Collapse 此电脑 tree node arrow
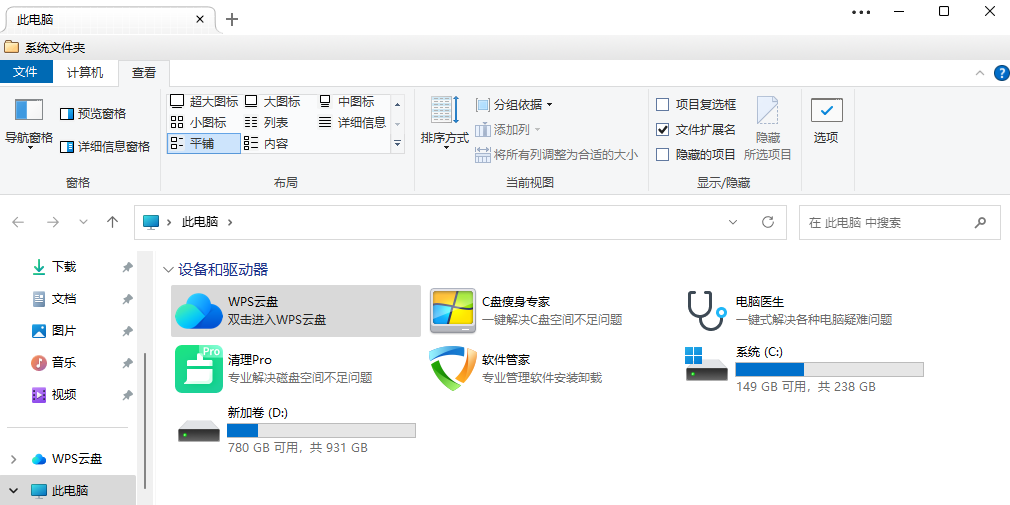The image size is (1010, 505). tap(14, 491)
